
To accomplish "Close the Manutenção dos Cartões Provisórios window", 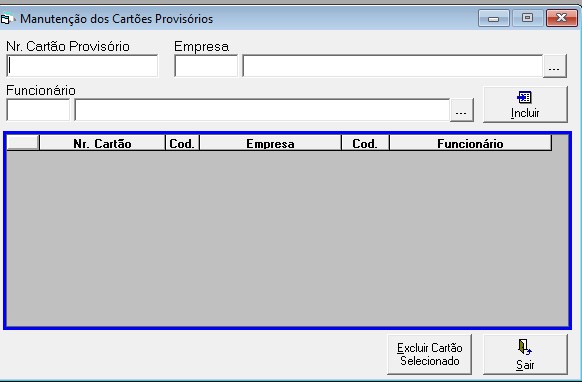I will pos(562,18).
